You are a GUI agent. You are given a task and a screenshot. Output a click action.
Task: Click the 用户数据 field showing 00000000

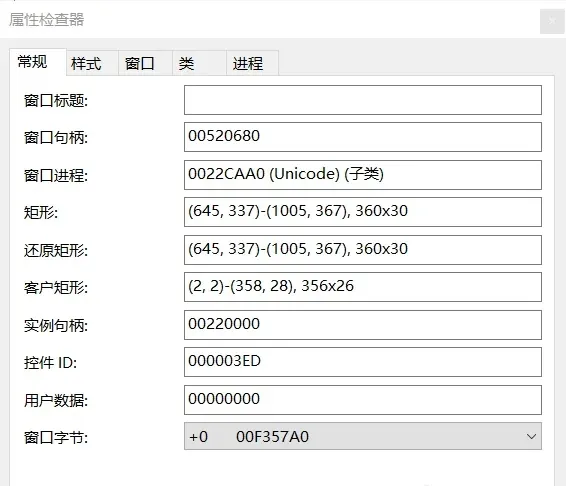(363, 400)
